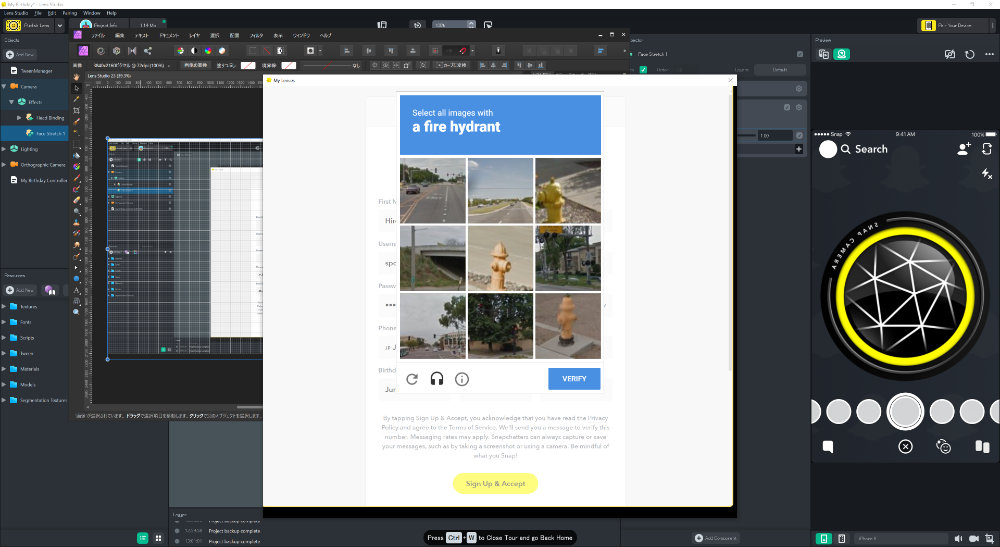
Task: Open the Help menu in Lens Studio
Action: tap(112, 13)
